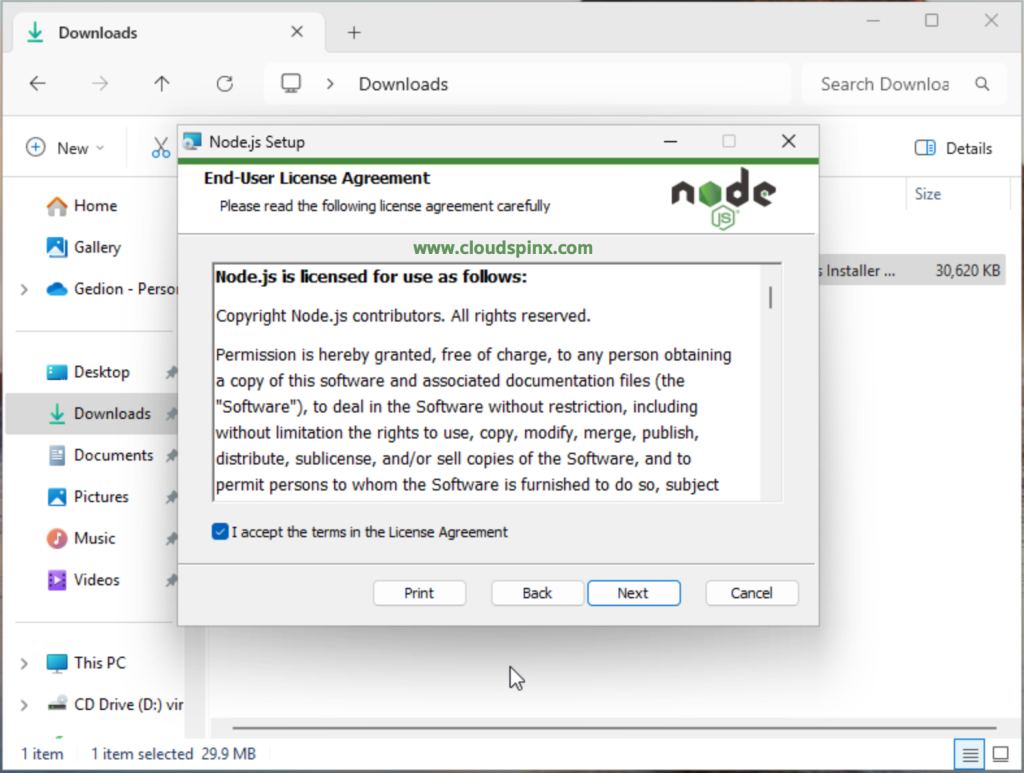
Task: Click the back navigation arrow
Action: point(38,84)
